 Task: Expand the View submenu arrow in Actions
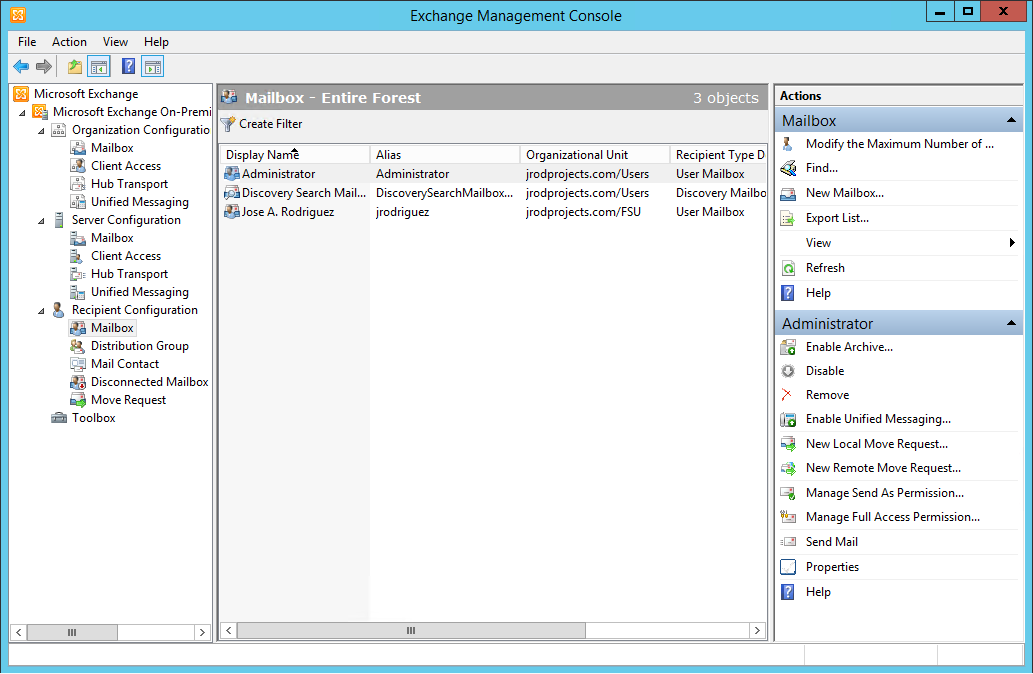pos(1012,243)
